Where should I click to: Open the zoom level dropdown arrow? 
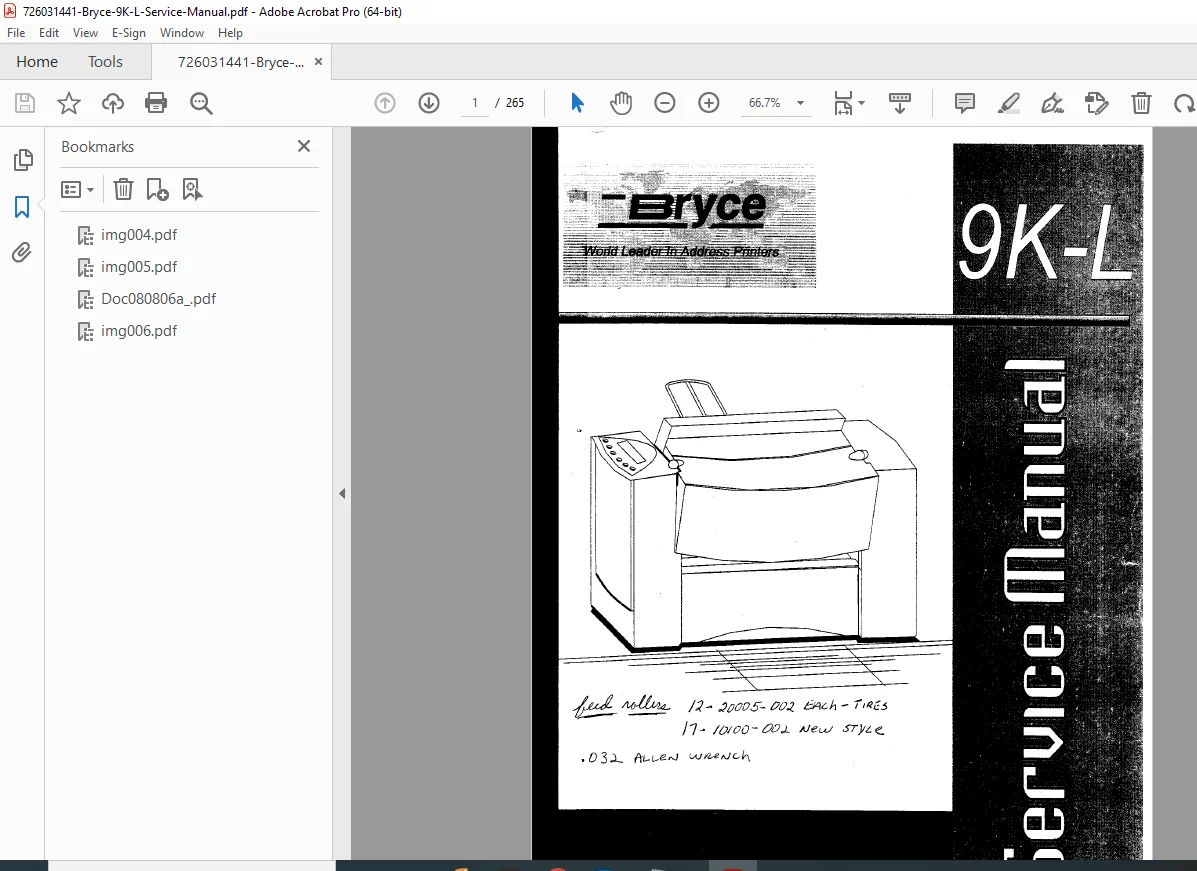[x=800, y=103]
